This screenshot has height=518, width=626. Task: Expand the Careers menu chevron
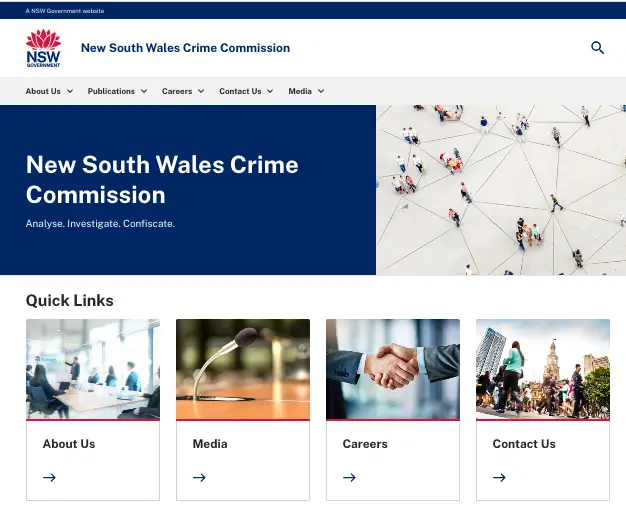point(201,91)
